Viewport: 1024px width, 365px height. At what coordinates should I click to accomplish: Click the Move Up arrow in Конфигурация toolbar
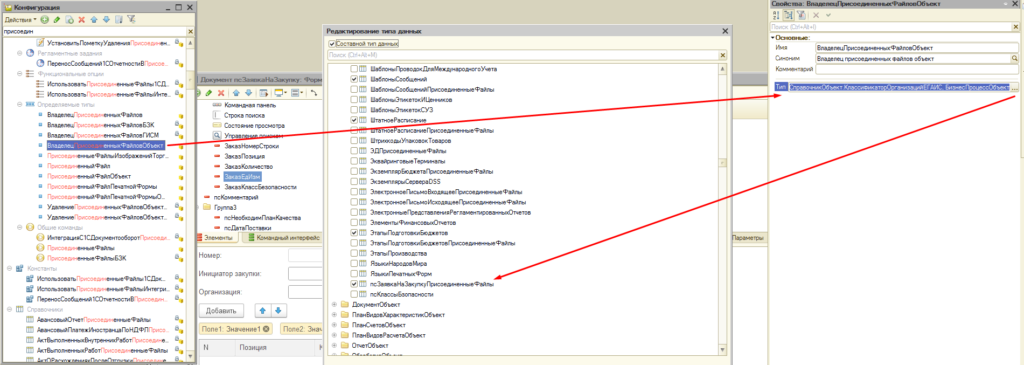pos(95,20)
